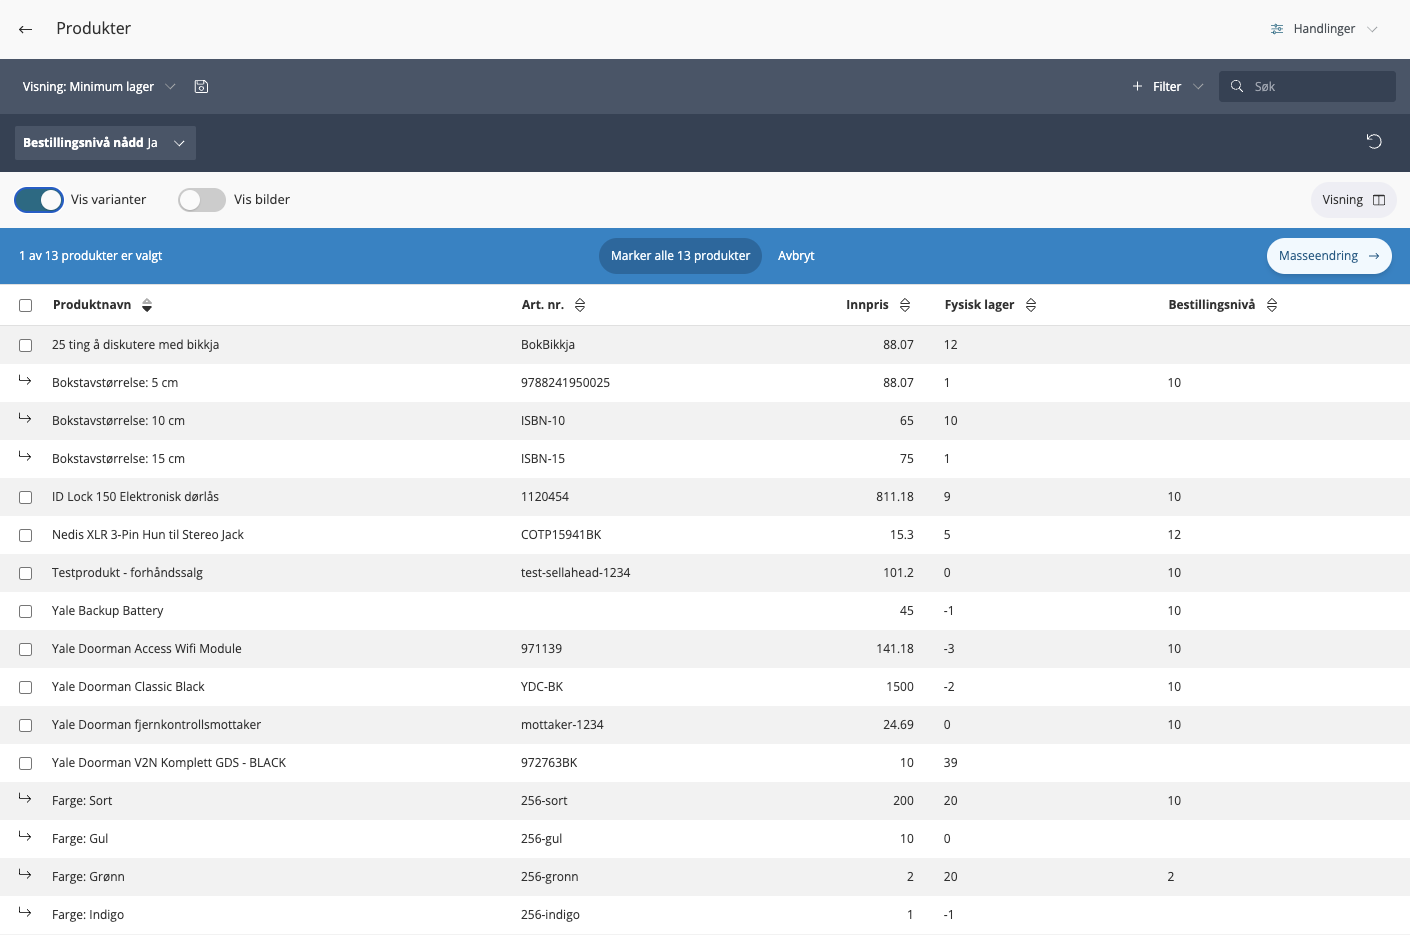Screen dimensions: 1410x935
Task: Sort by Bestillingsnivå using the sort arrows
Action: (1272, 305)
